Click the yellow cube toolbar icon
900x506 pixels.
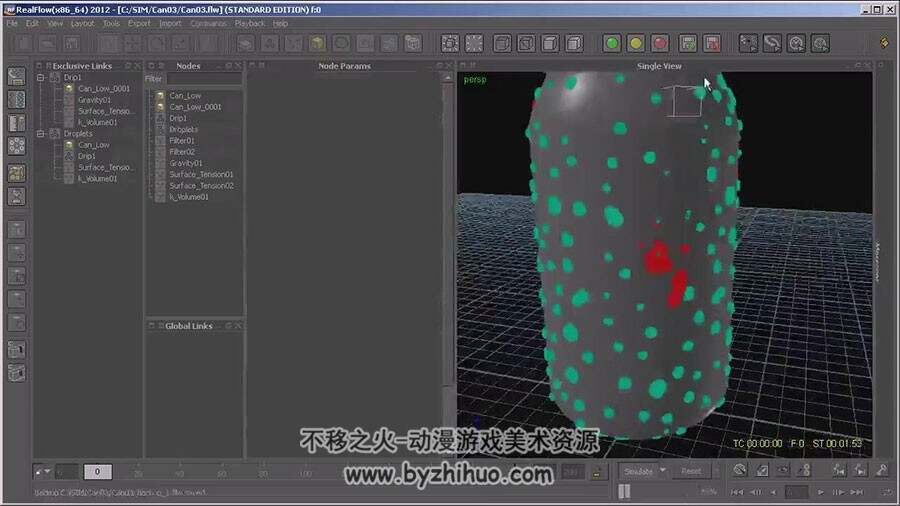317,43
